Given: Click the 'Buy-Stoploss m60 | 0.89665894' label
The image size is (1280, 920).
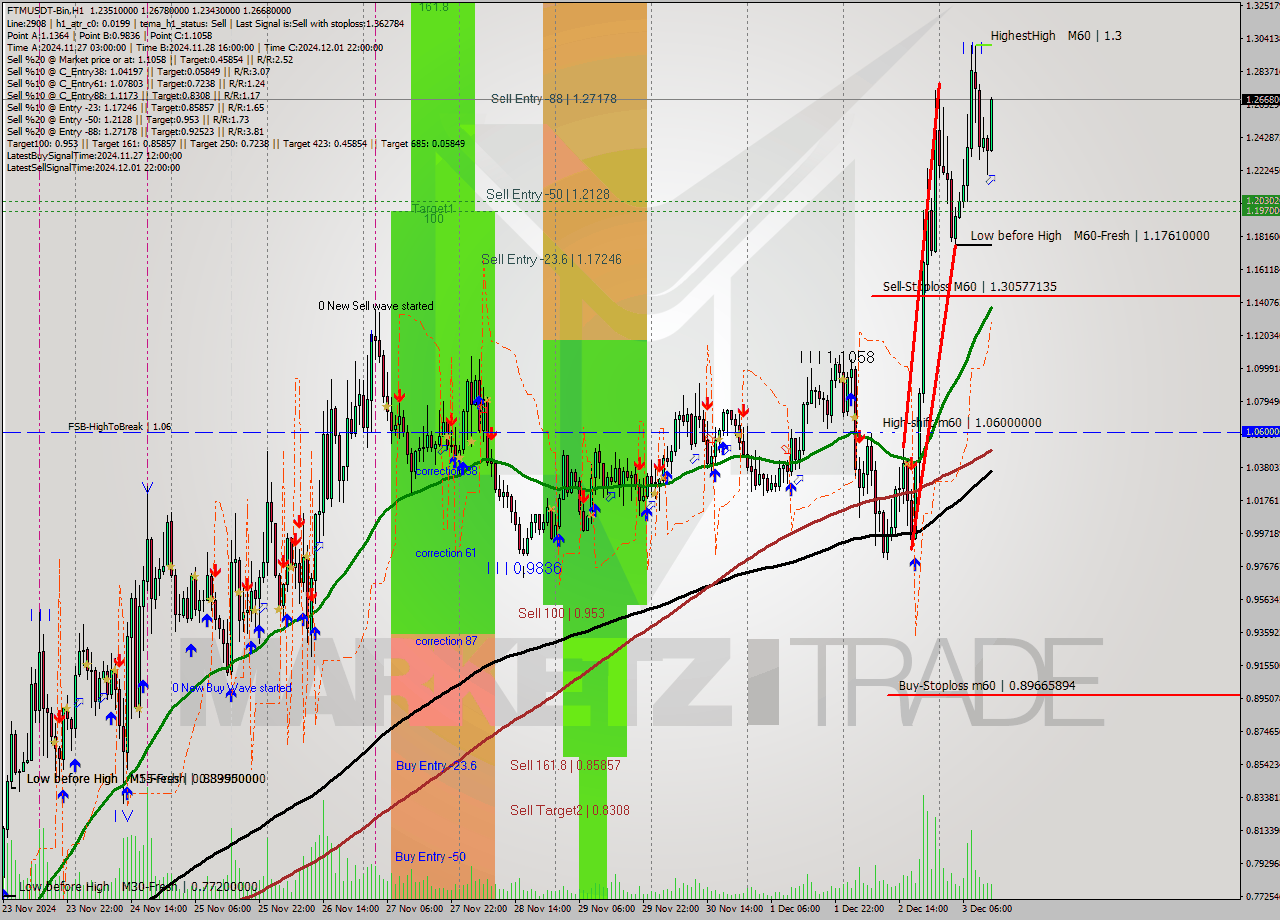Looking at the screenshot, I should (987, 686).
